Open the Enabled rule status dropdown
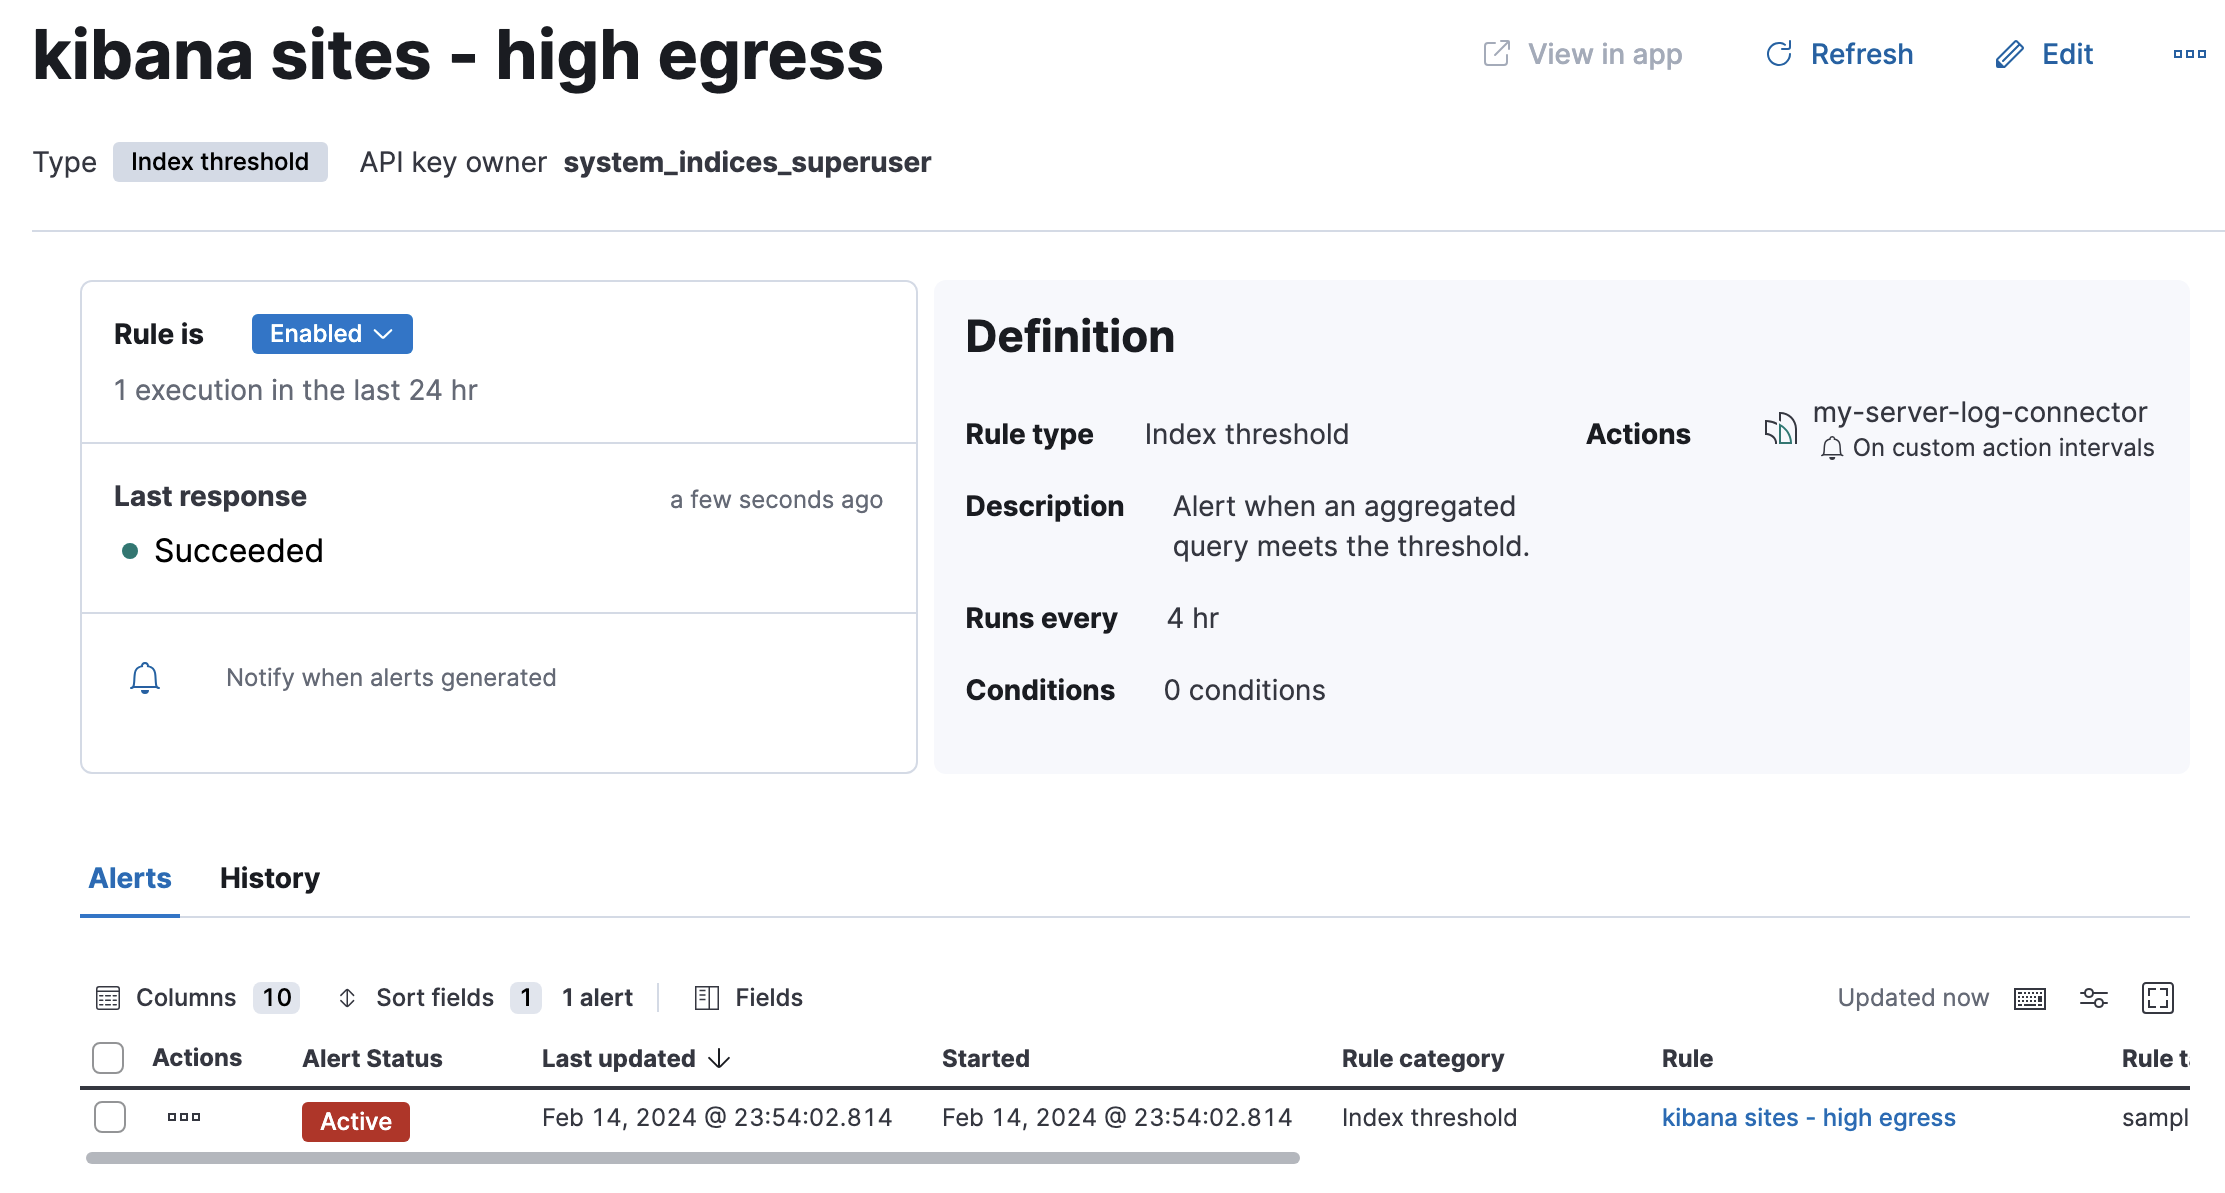This screenshot has width=2225, height=1193. pos(331,334)
